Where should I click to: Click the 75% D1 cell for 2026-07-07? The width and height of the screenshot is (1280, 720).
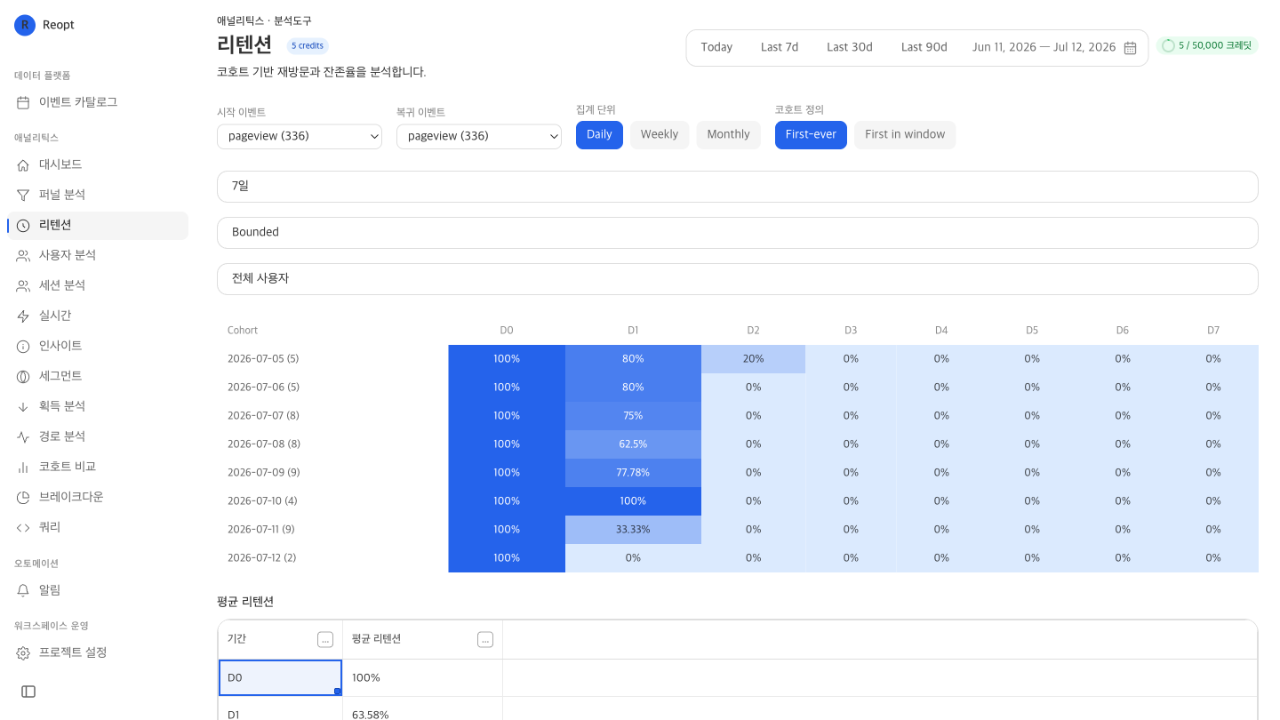click(x=633, y=416)
